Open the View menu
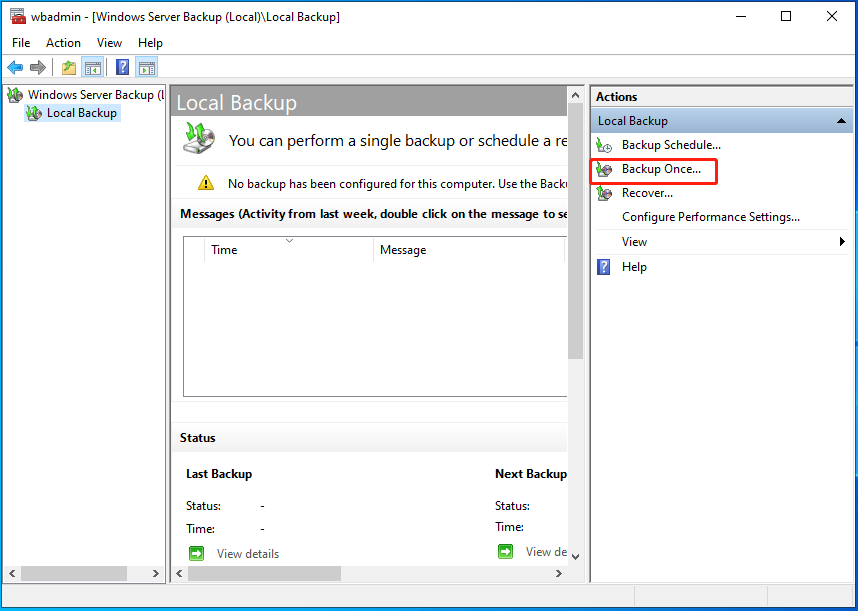858x611 pixels. (x=109, y=42)
